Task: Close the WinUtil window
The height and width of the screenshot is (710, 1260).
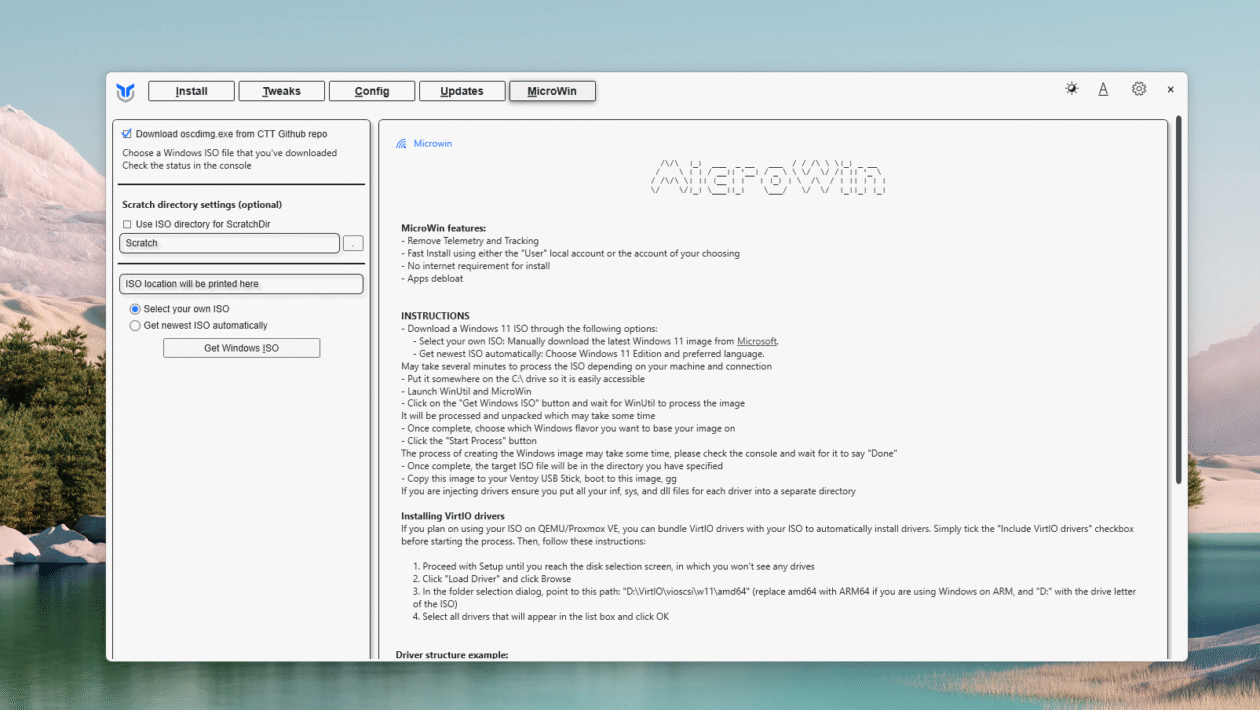Action: [x=1170, y=89]
